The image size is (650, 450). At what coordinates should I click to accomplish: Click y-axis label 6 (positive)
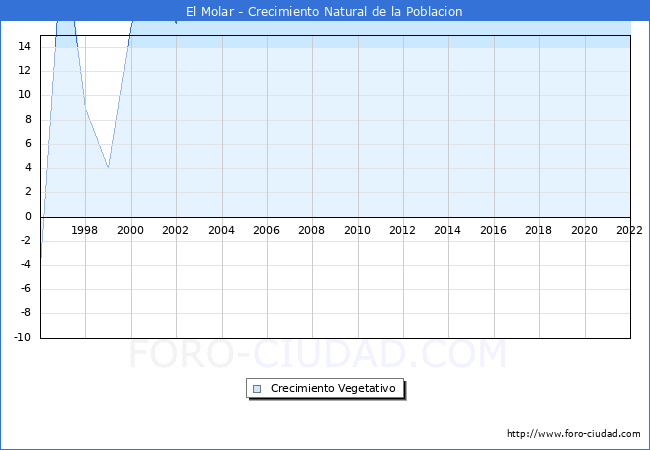click(28, 144)
